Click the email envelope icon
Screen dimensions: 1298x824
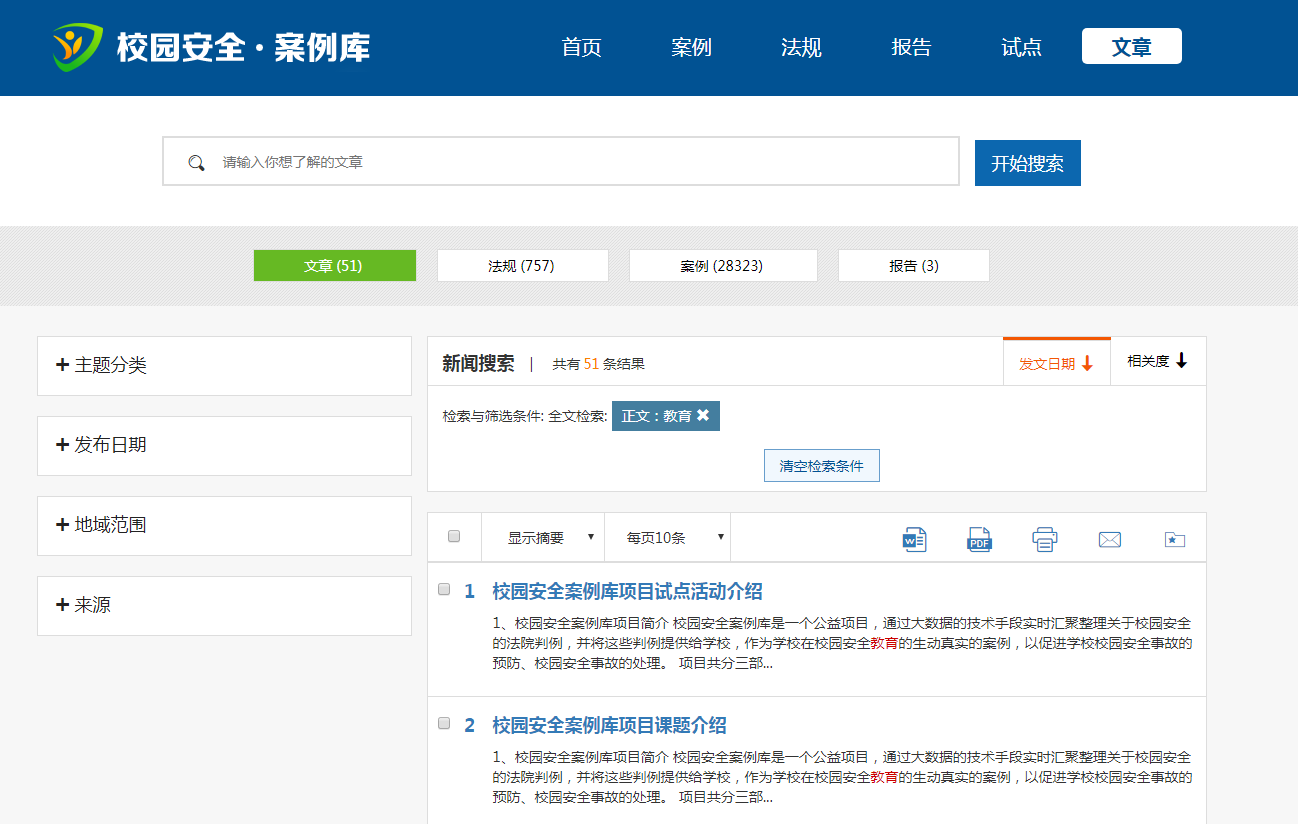click(1109, 539)
